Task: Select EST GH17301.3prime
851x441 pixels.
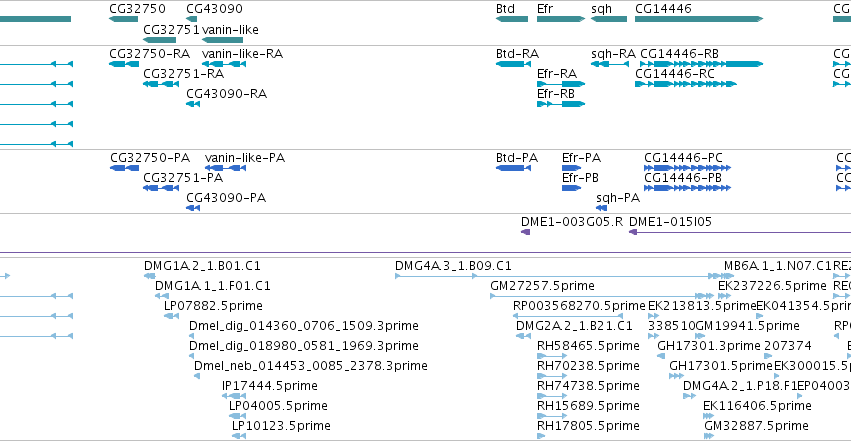Action: point(661,356)
